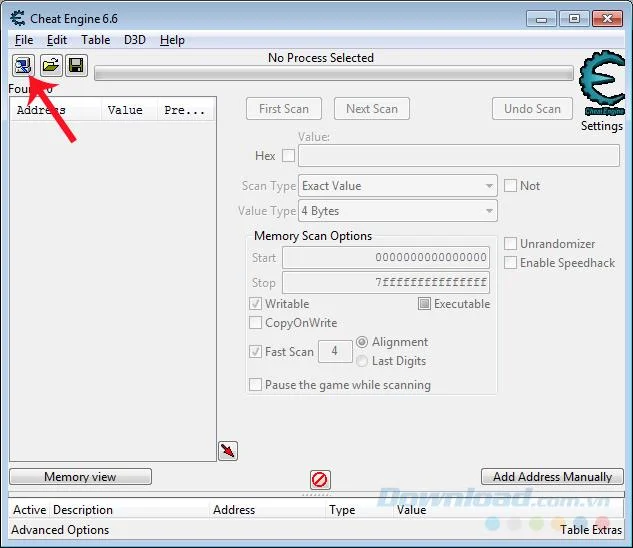This screenshot has height=548, width=633.
Task: Click the Active column header
Action: pos(29,510)
